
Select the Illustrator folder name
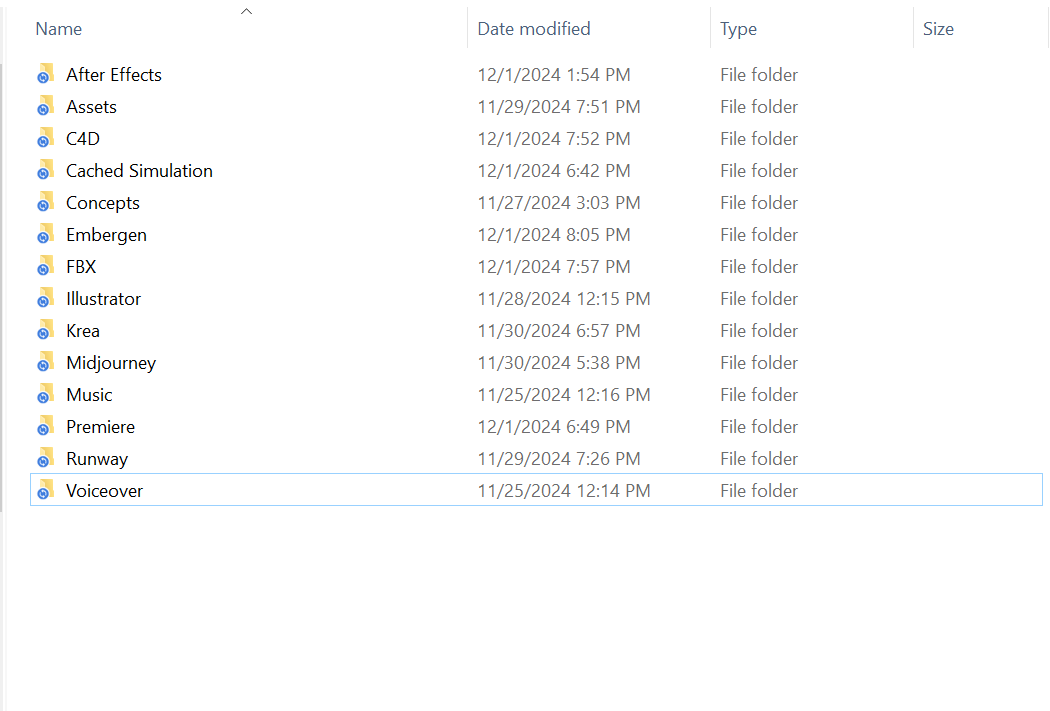(x=103, y=299)
